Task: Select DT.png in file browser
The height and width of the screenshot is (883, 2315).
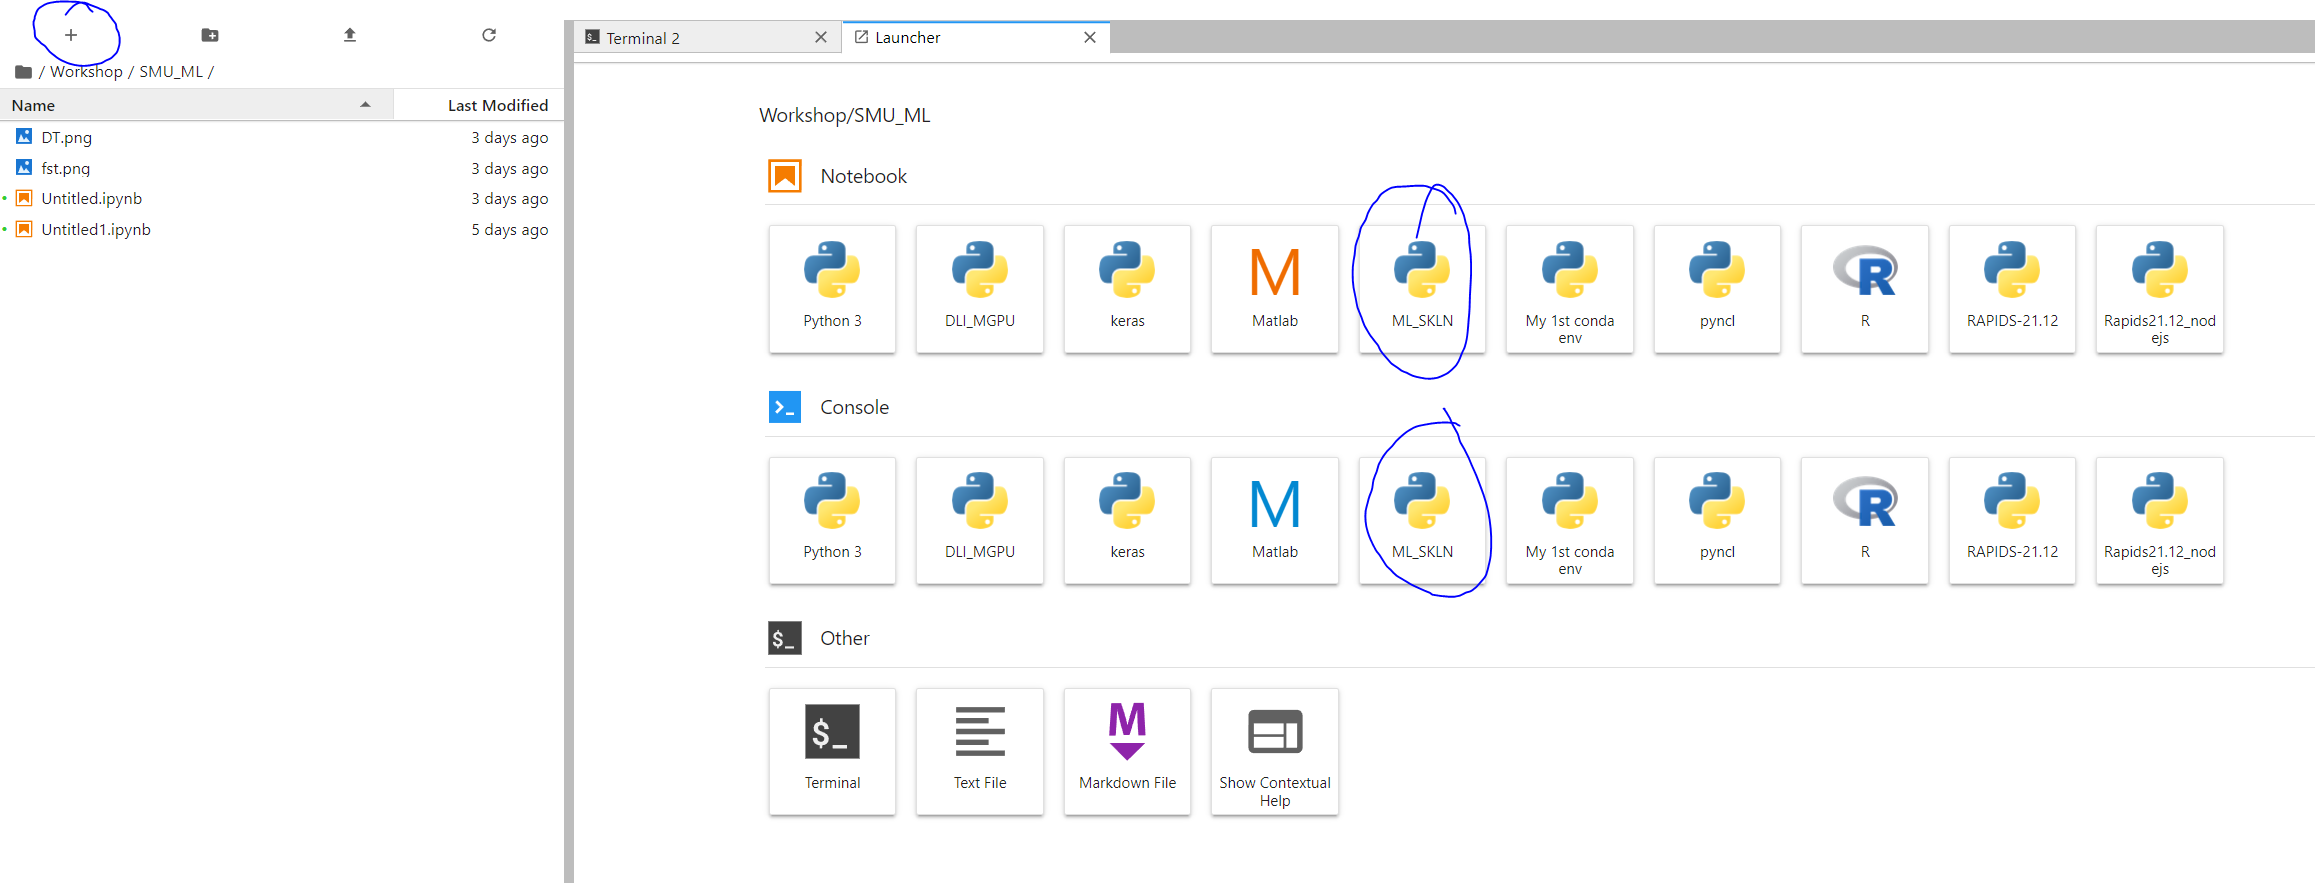Action: [282, 137]
